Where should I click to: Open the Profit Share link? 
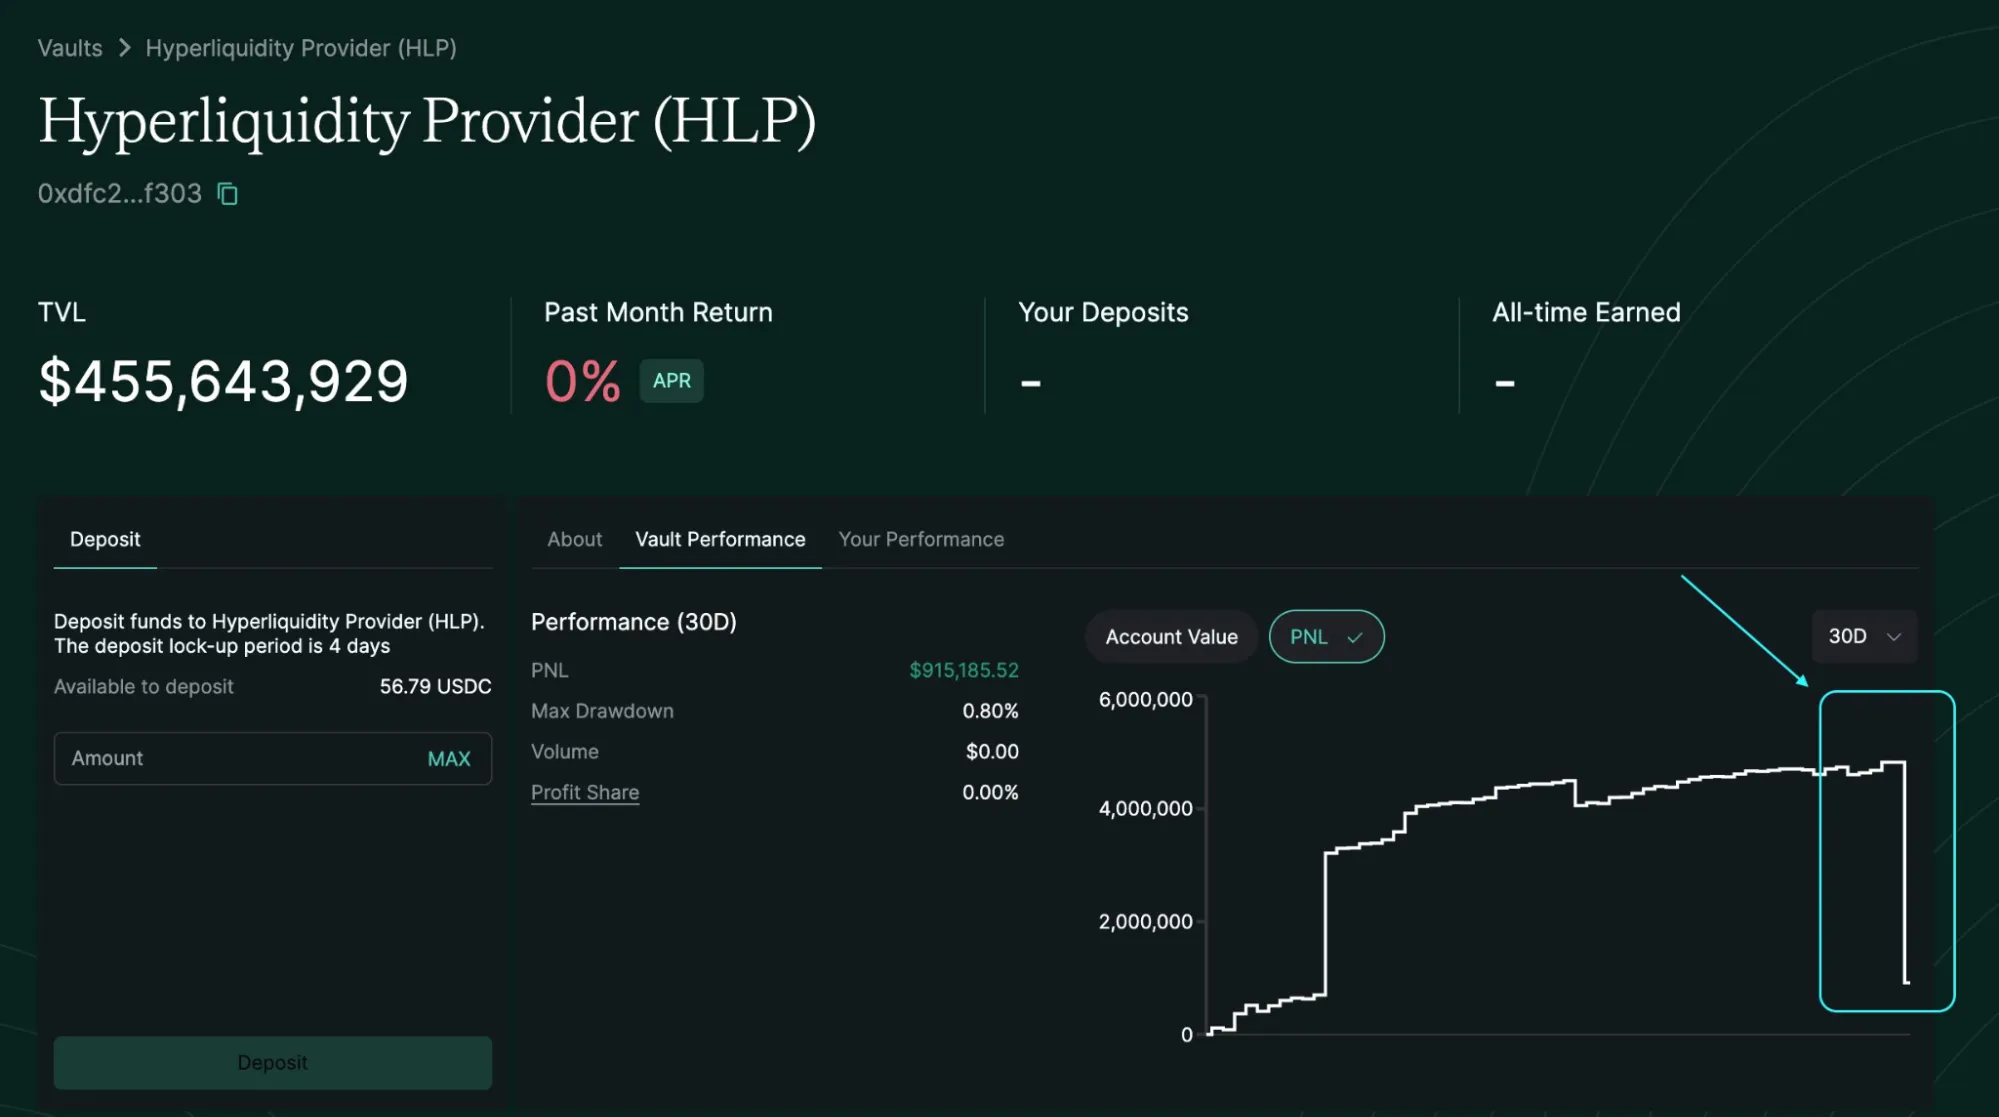585,792
